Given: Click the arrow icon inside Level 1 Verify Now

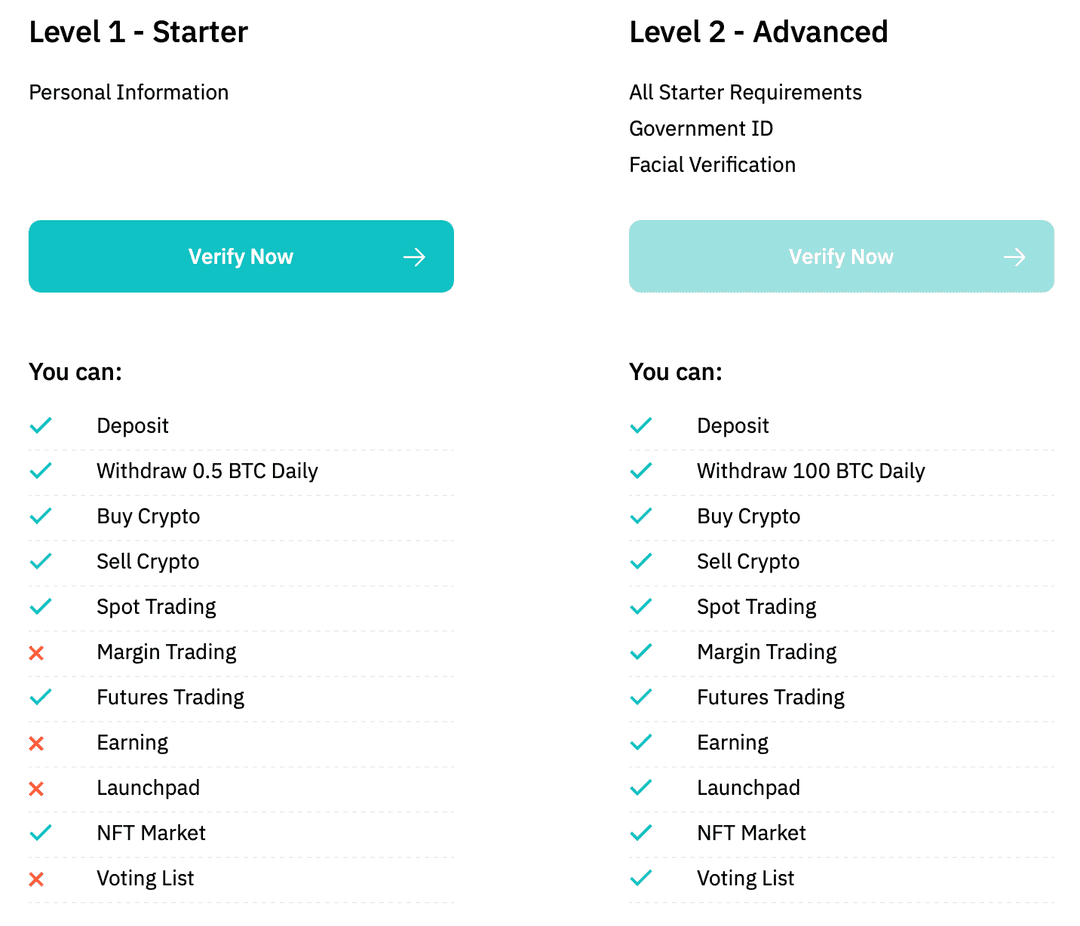Looking at the screenshot, I should click(414, 256).
